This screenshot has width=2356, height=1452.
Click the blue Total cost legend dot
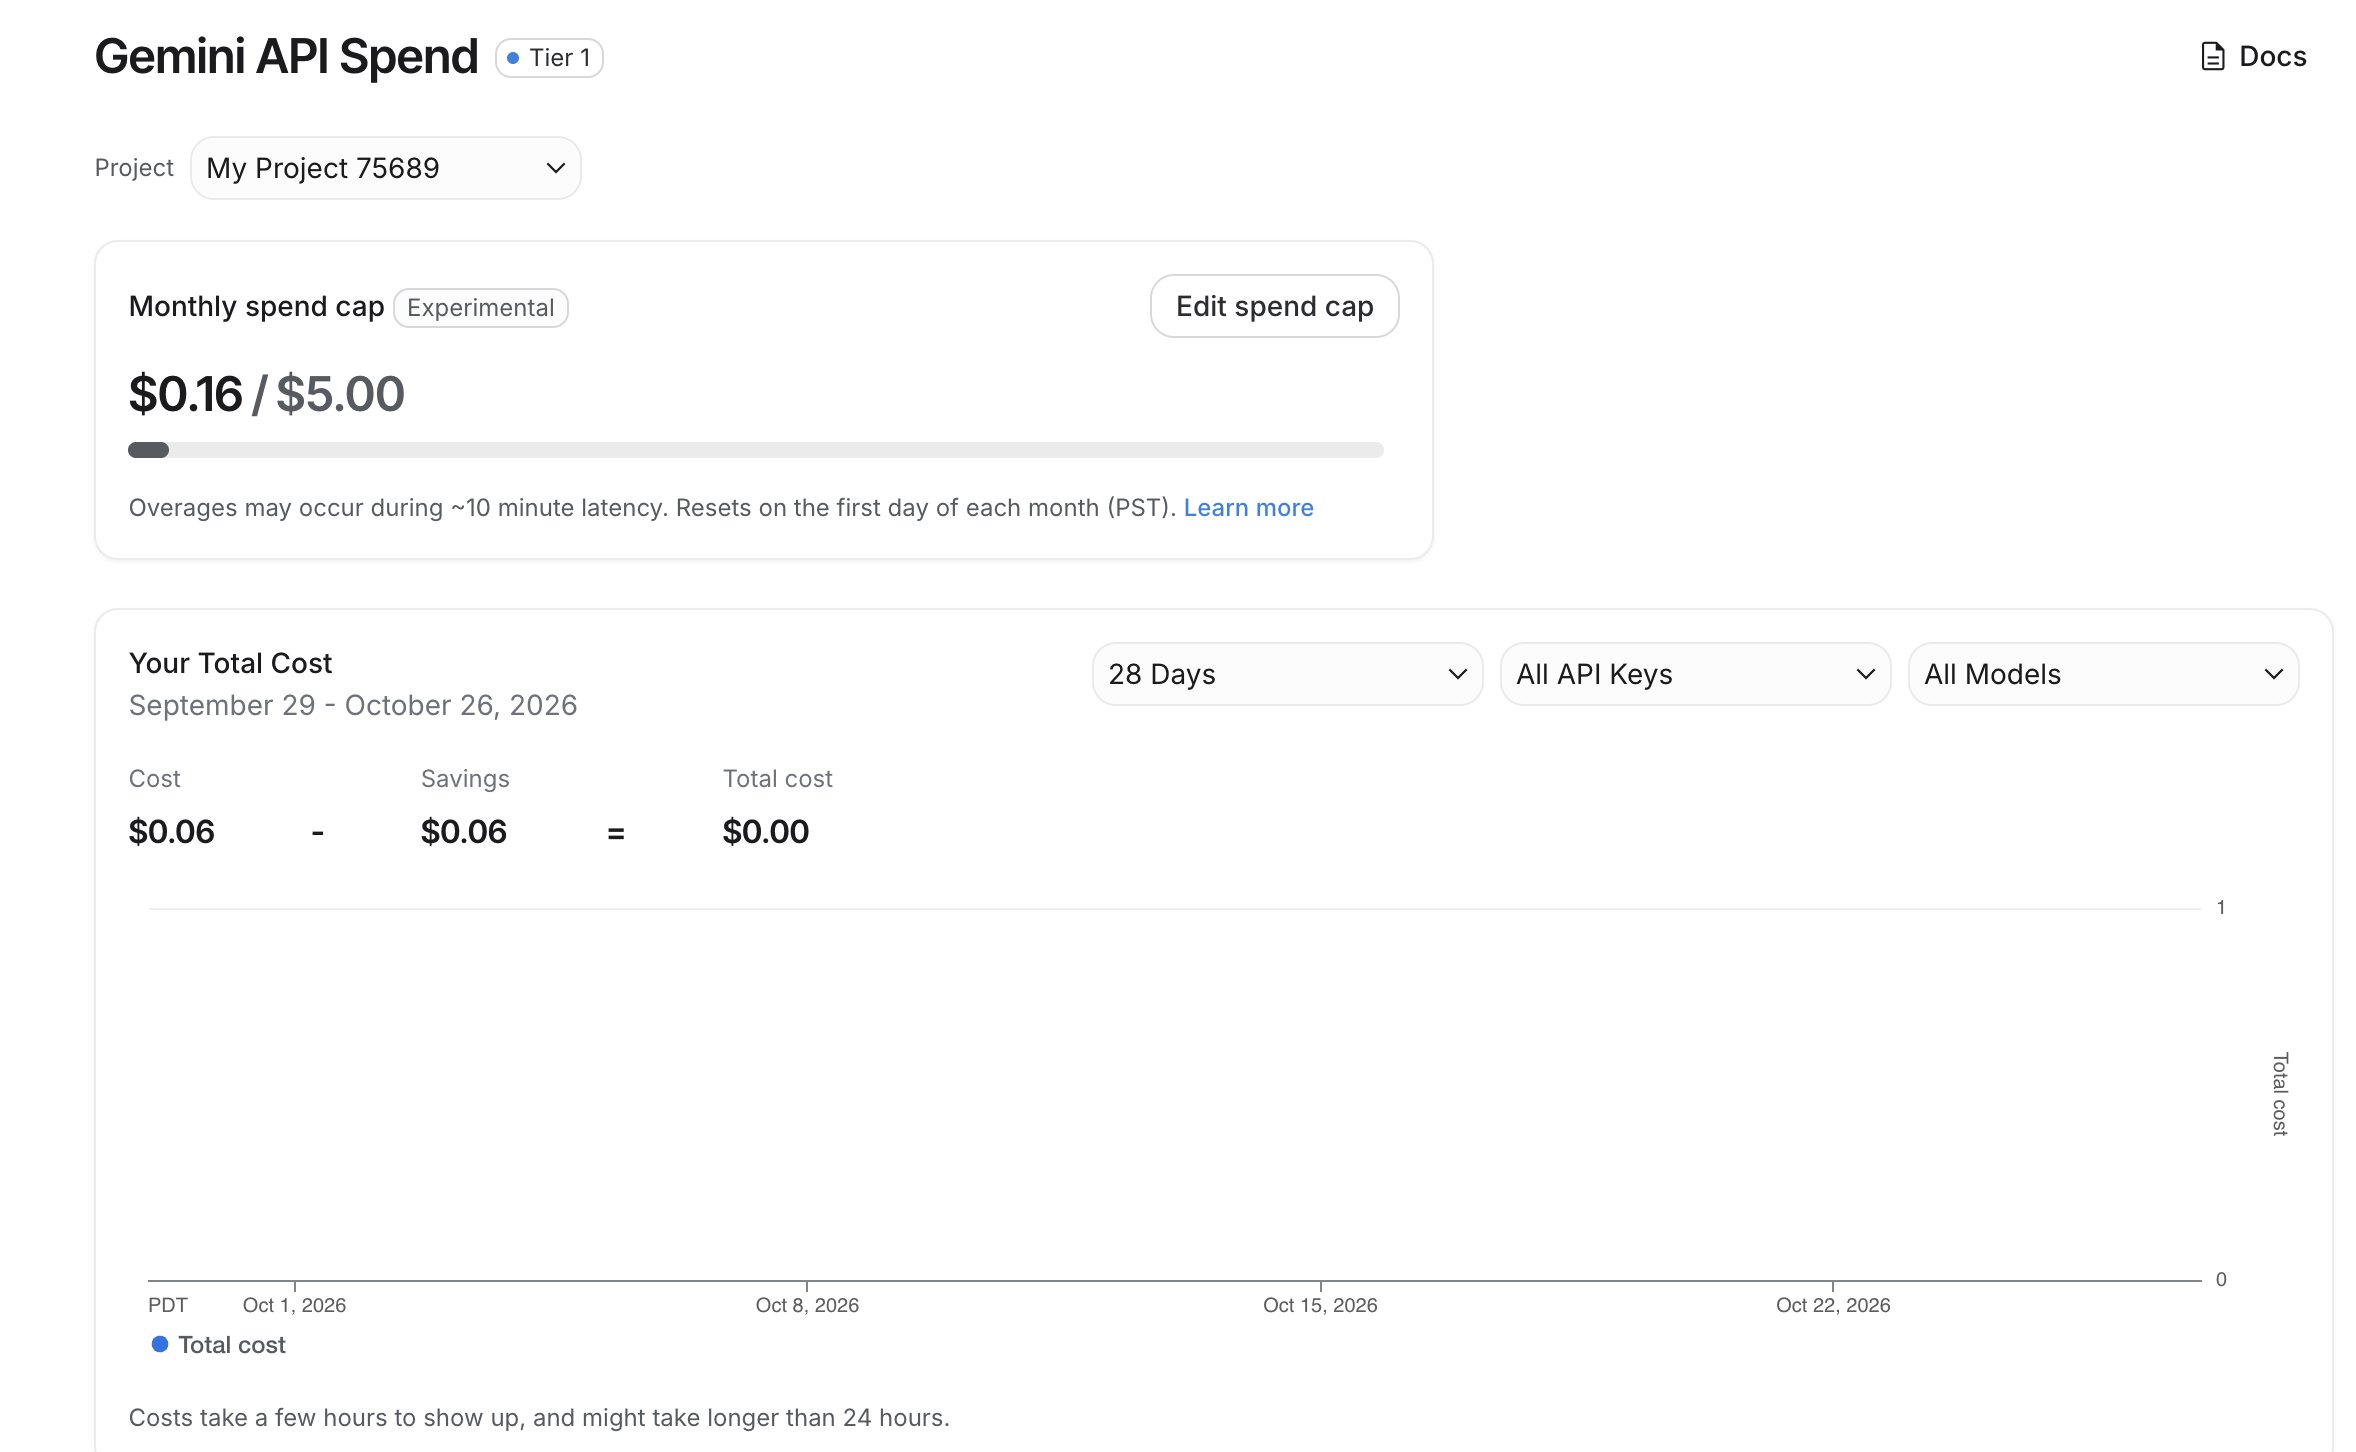point(160,1344)
